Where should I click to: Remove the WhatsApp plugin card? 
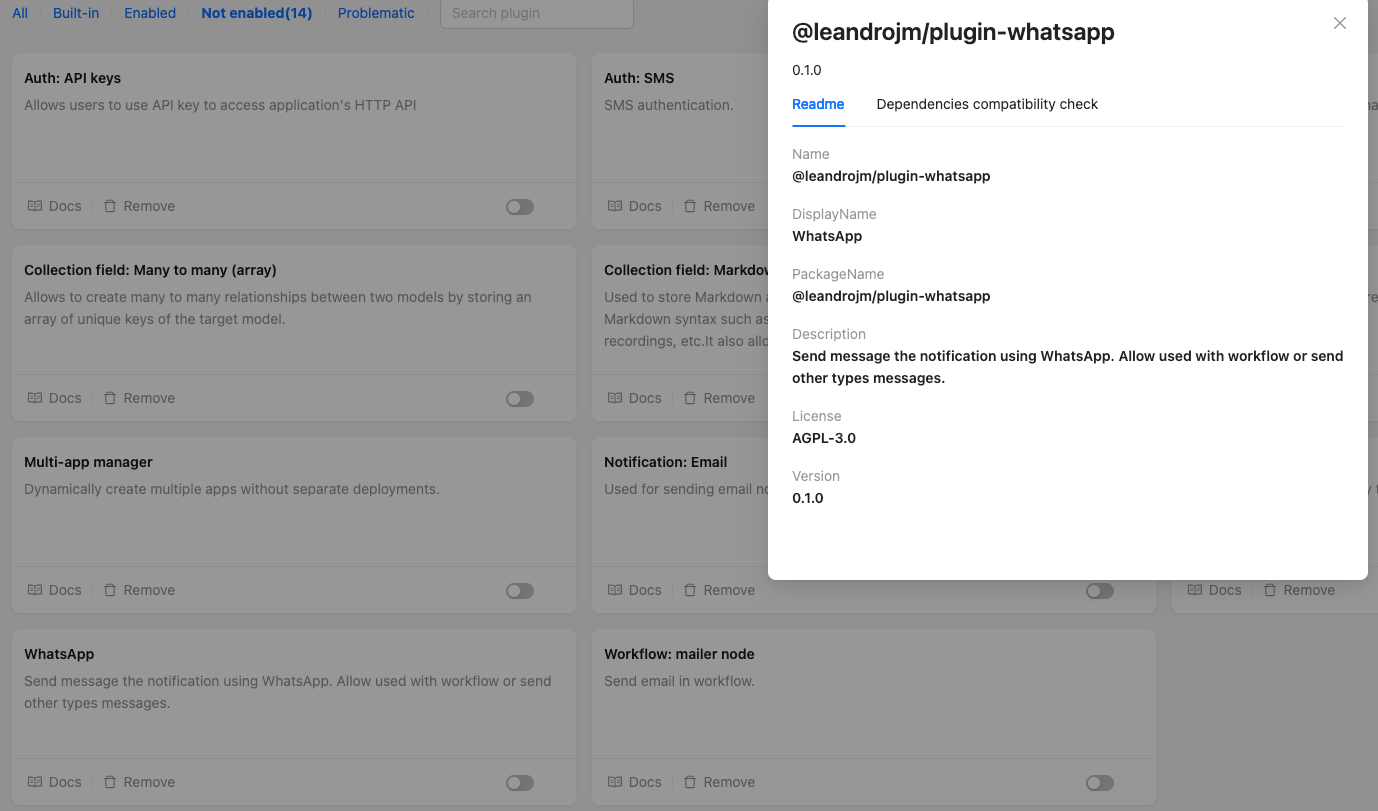point(139,782)
